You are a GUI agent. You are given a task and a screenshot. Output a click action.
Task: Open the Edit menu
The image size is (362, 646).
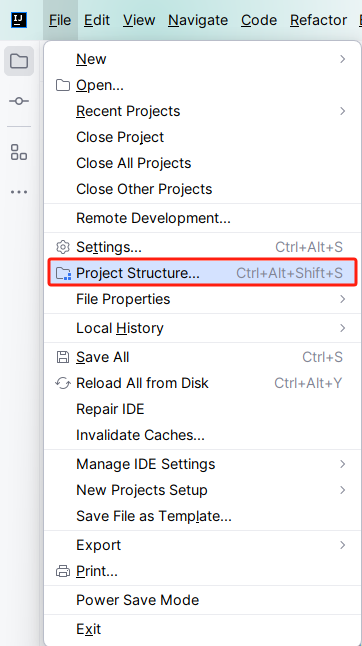(x=97, y=20)
